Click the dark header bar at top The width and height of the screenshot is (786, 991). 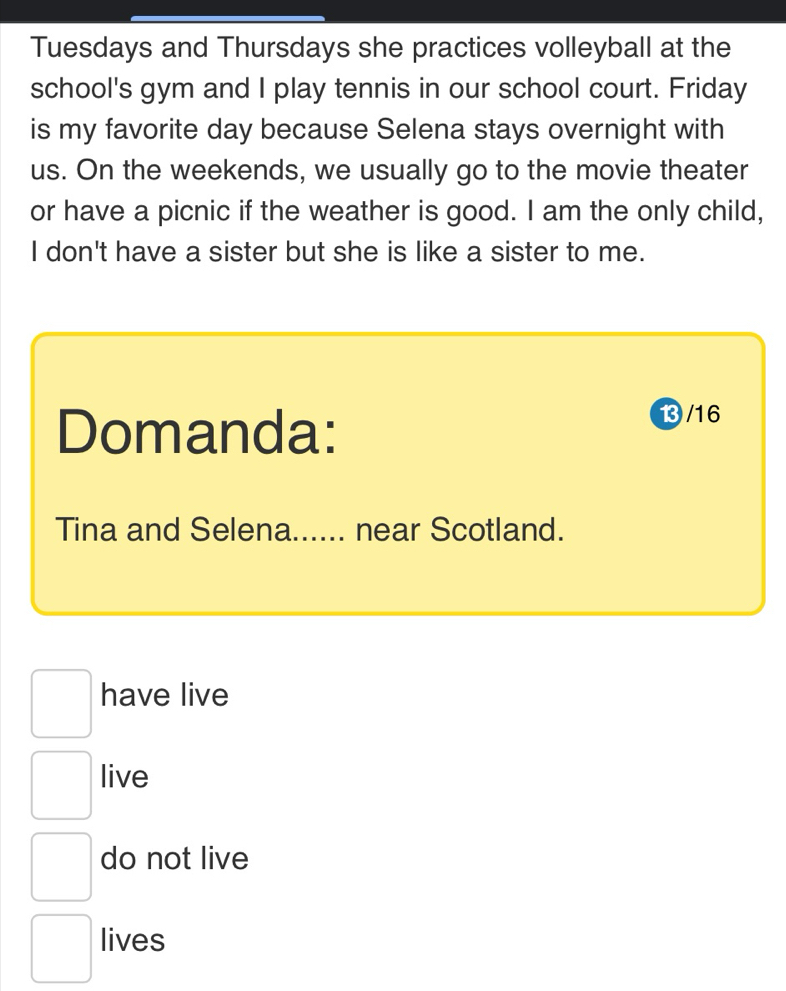393,11
